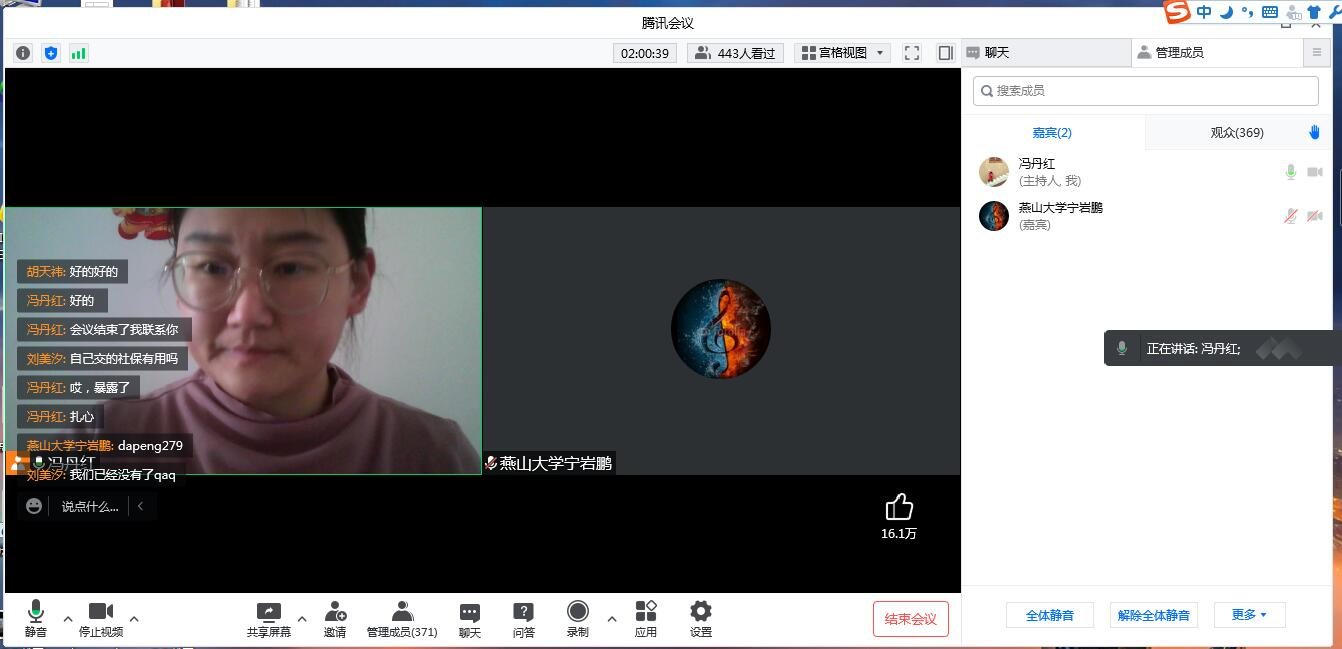This screenshot has width=1342, height=649.
Task: Expand the More (更多) dropdown
Action: pyautogui.click(x=1249, y=615)
